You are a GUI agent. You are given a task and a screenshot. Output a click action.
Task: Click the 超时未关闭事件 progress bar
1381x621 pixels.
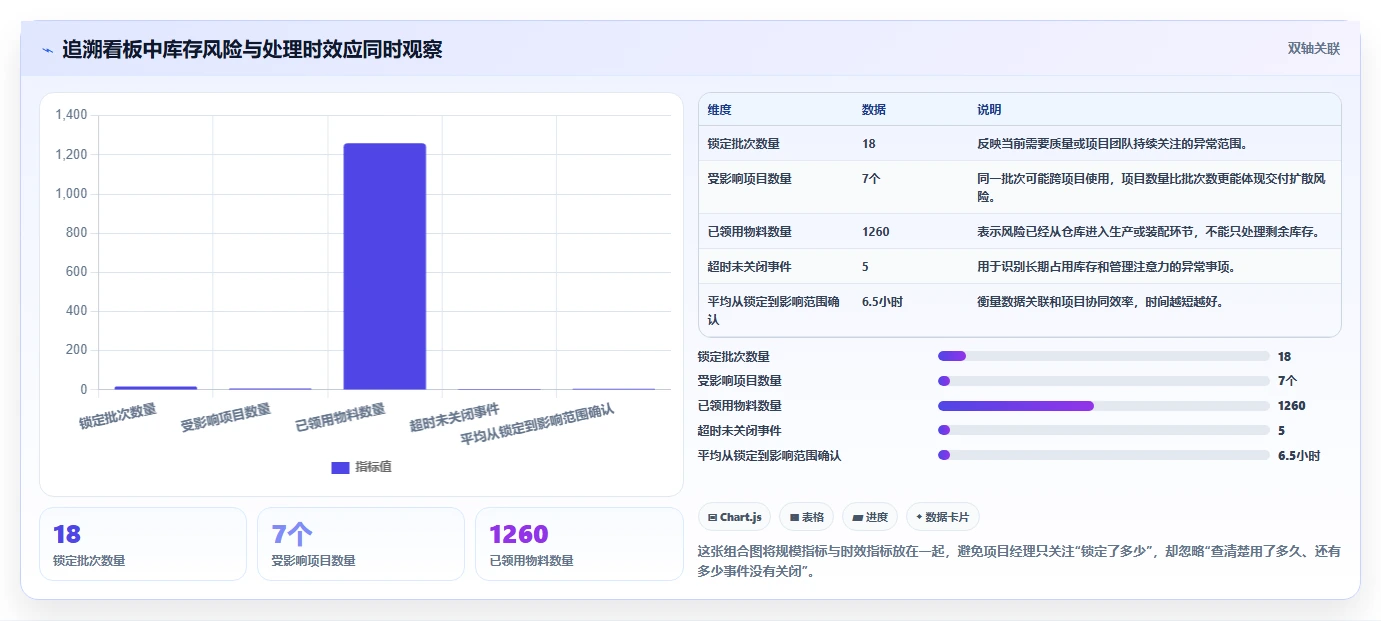(x=1104, y=431)
